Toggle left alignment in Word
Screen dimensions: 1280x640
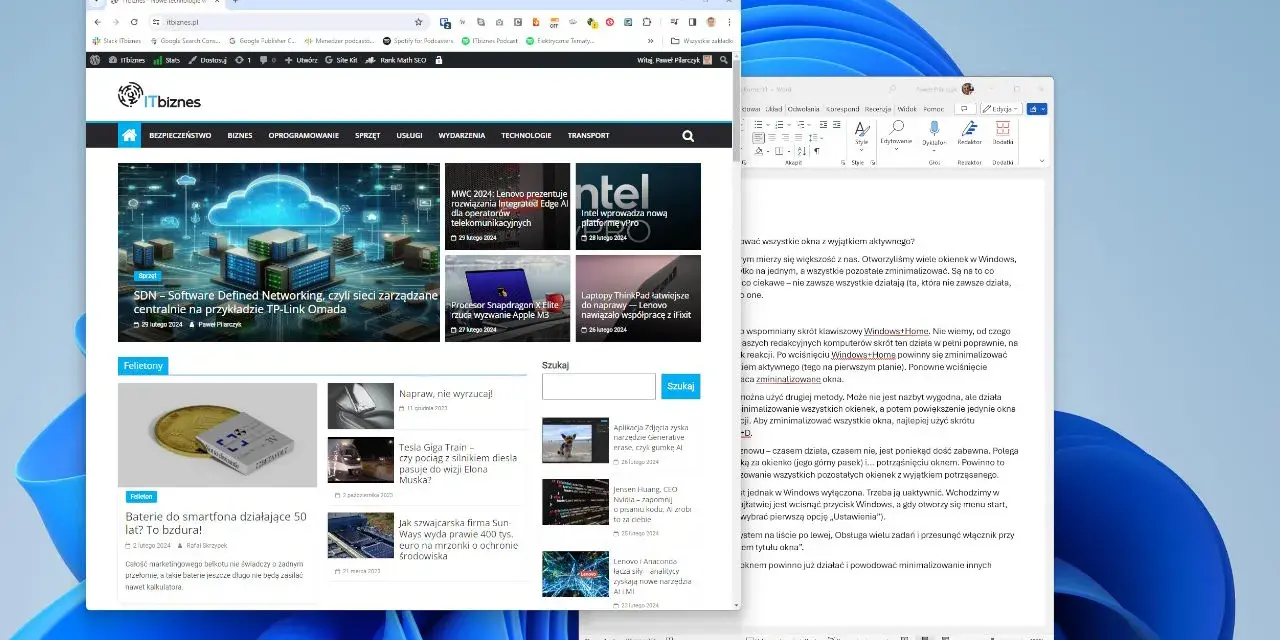(x=759, y=137)
